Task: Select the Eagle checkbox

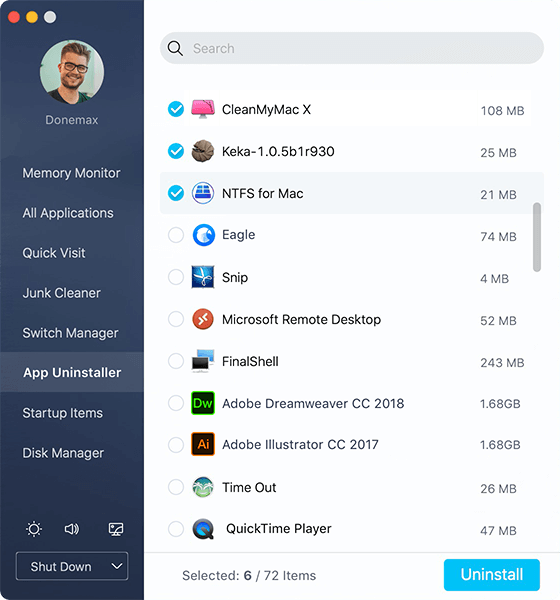Action: pos(176,235)
